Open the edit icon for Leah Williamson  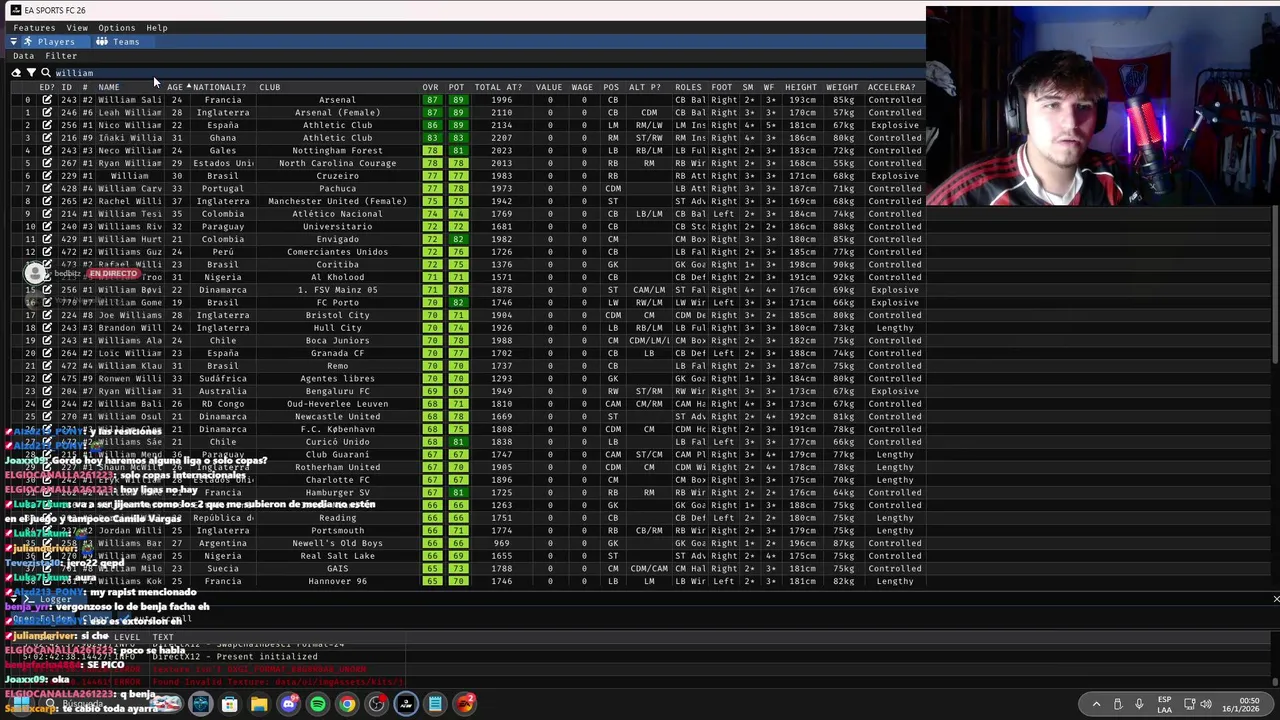pos(47,113)
